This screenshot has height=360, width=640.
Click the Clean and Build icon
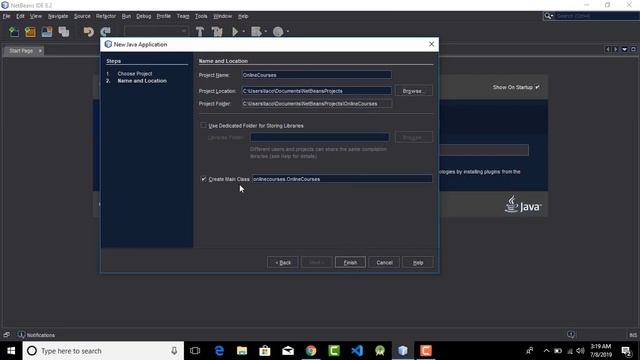[217, 31]
